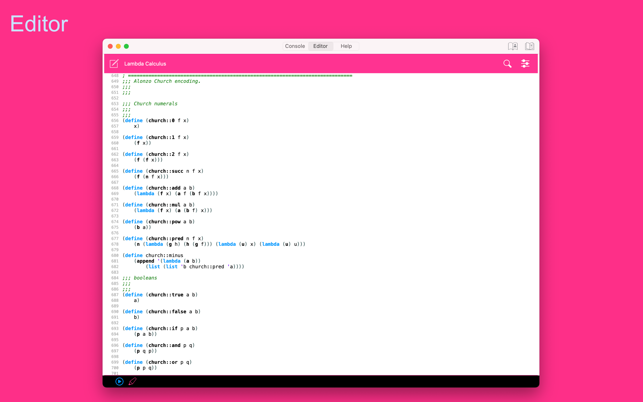Click the left panel icon in title bar

(x=513, y=46)
